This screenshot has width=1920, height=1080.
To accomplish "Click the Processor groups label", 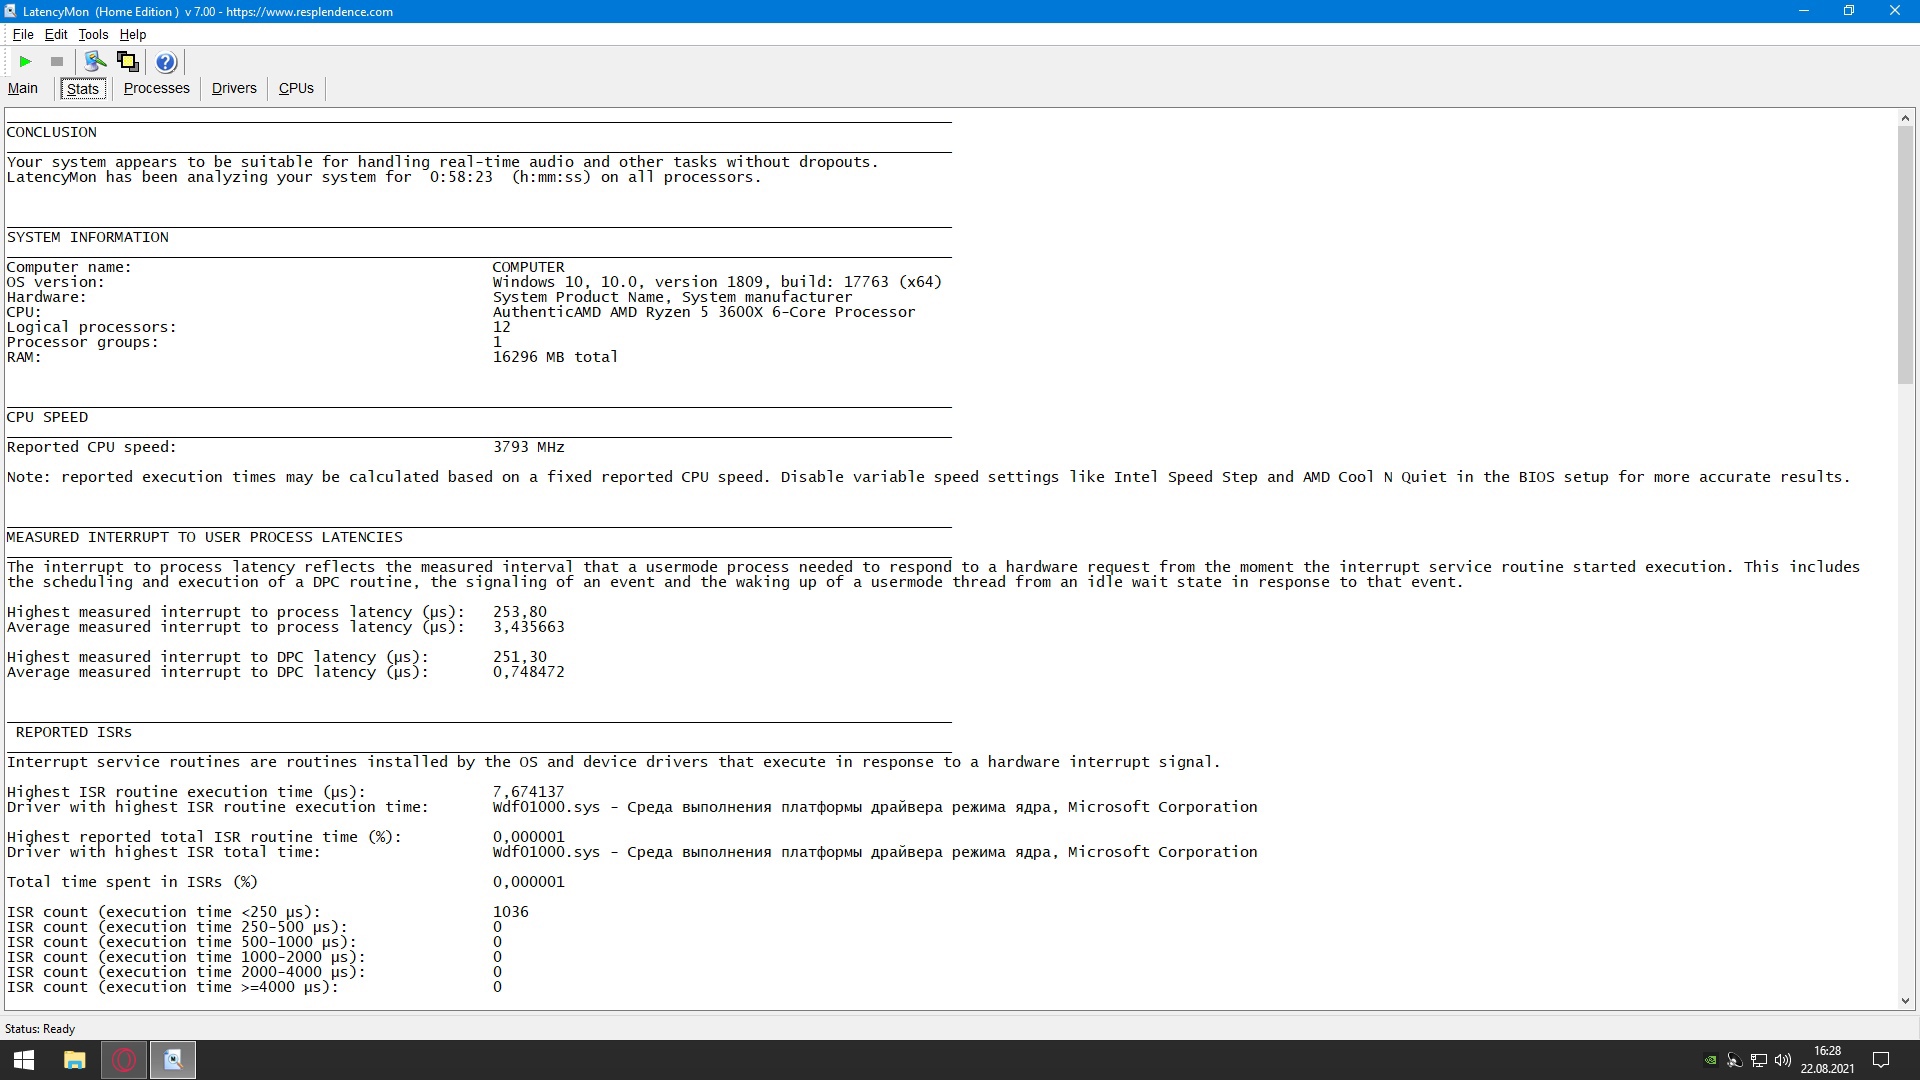I will [x=83, y=342].
